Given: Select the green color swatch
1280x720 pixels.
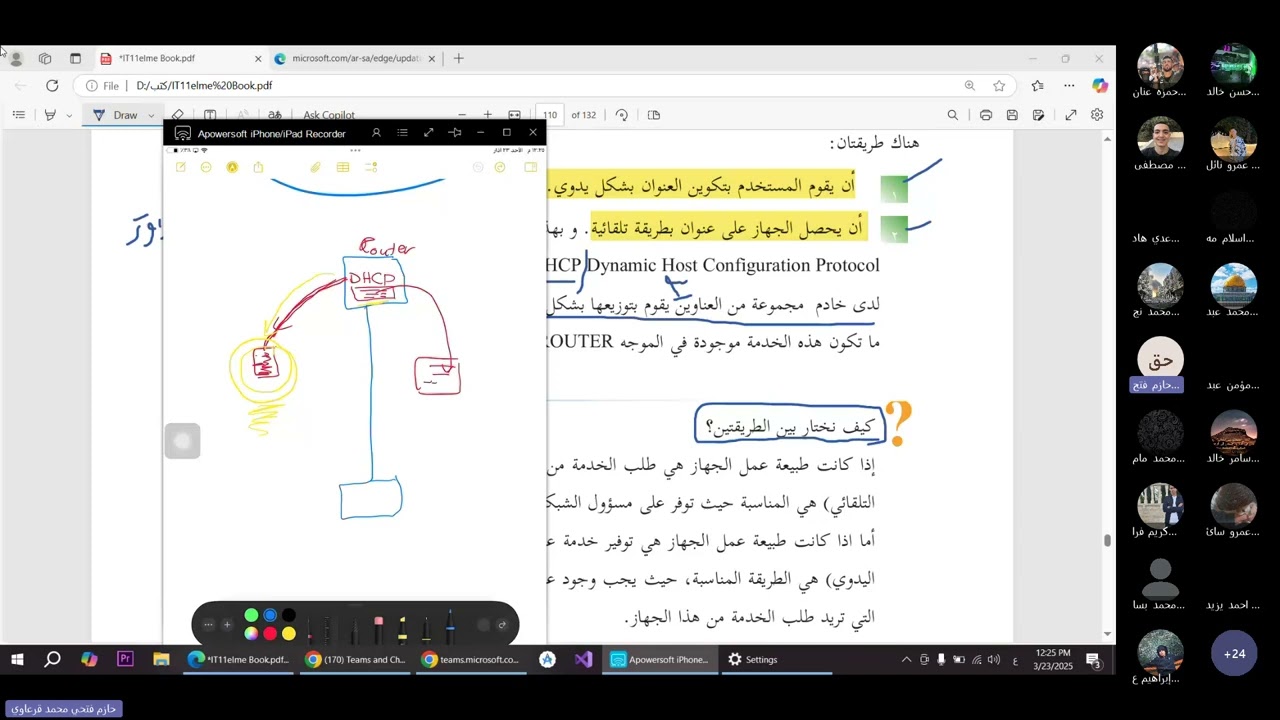Looking at the screenshot, I should coord(251,616).
